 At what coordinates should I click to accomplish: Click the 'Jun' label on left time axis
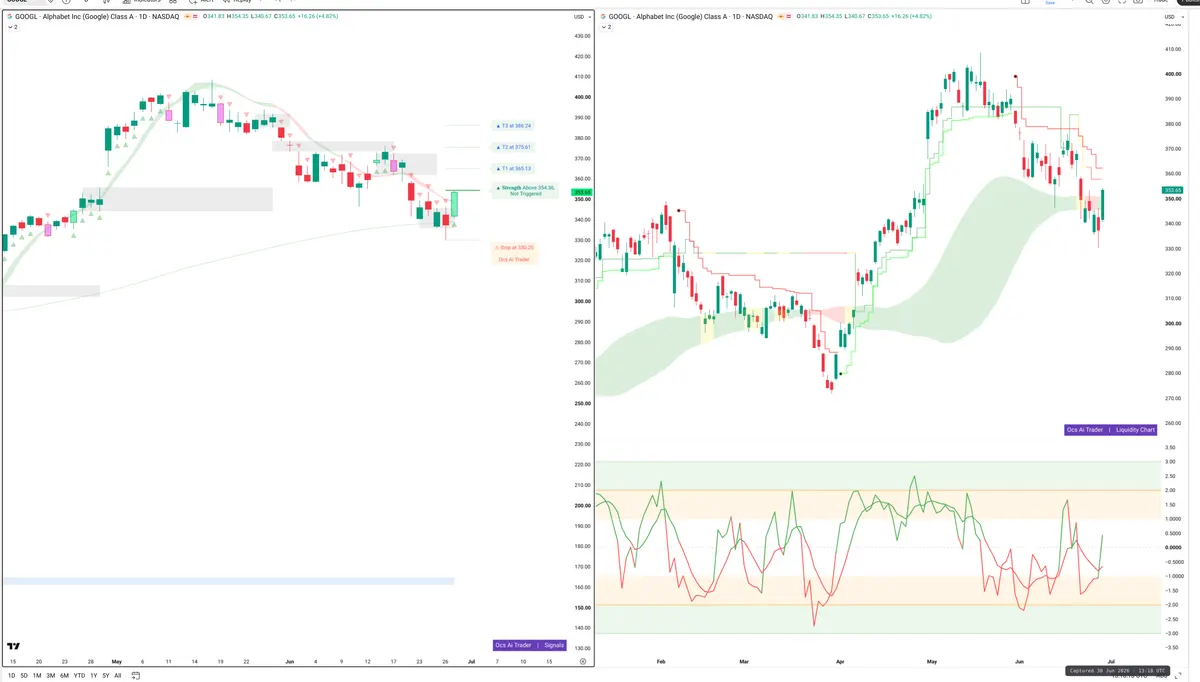290,661
